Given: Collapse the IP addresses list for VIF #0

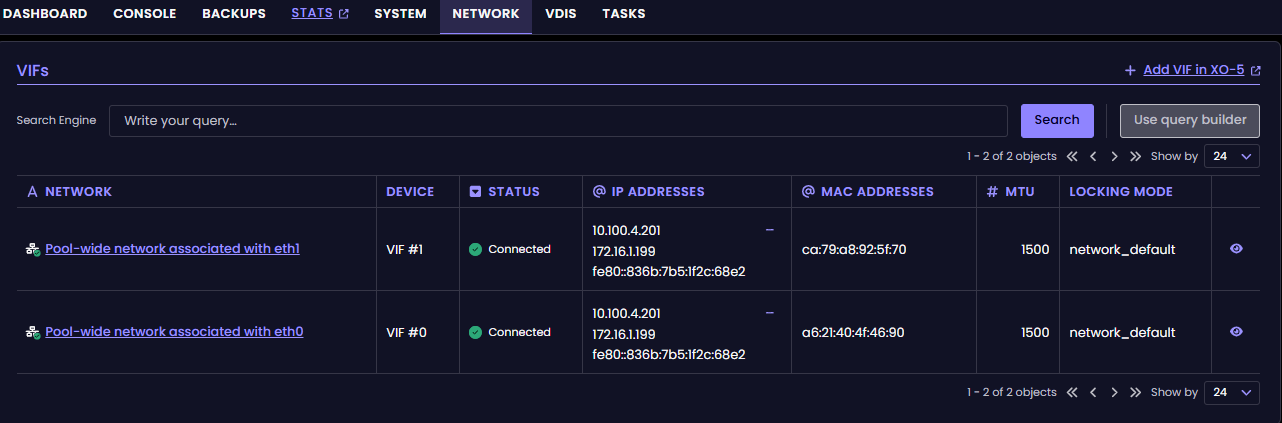Looking at the screenshot, I should pos(769,313).
